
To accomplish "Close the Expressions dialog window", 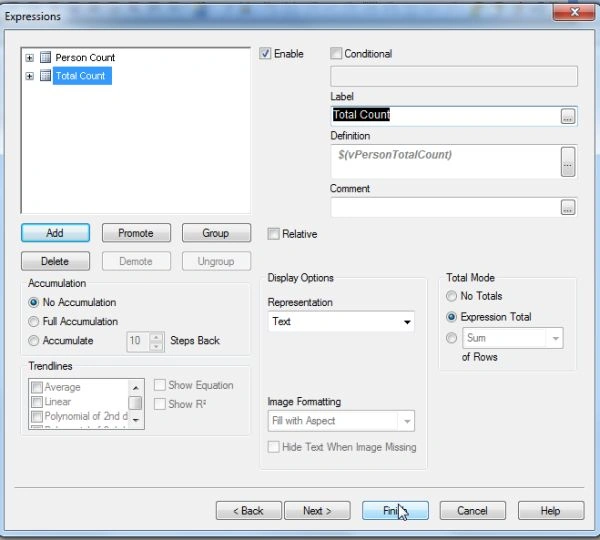I will [x=574, y=12].
